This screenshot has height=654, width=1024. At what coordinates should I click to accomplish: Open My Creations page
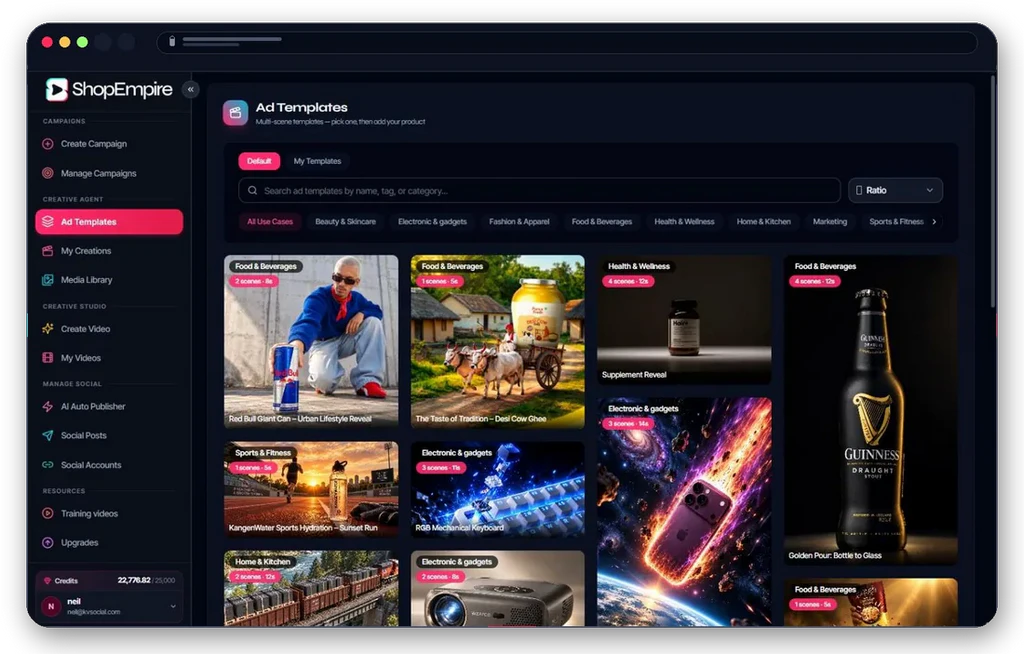click(x=109, y=251)
